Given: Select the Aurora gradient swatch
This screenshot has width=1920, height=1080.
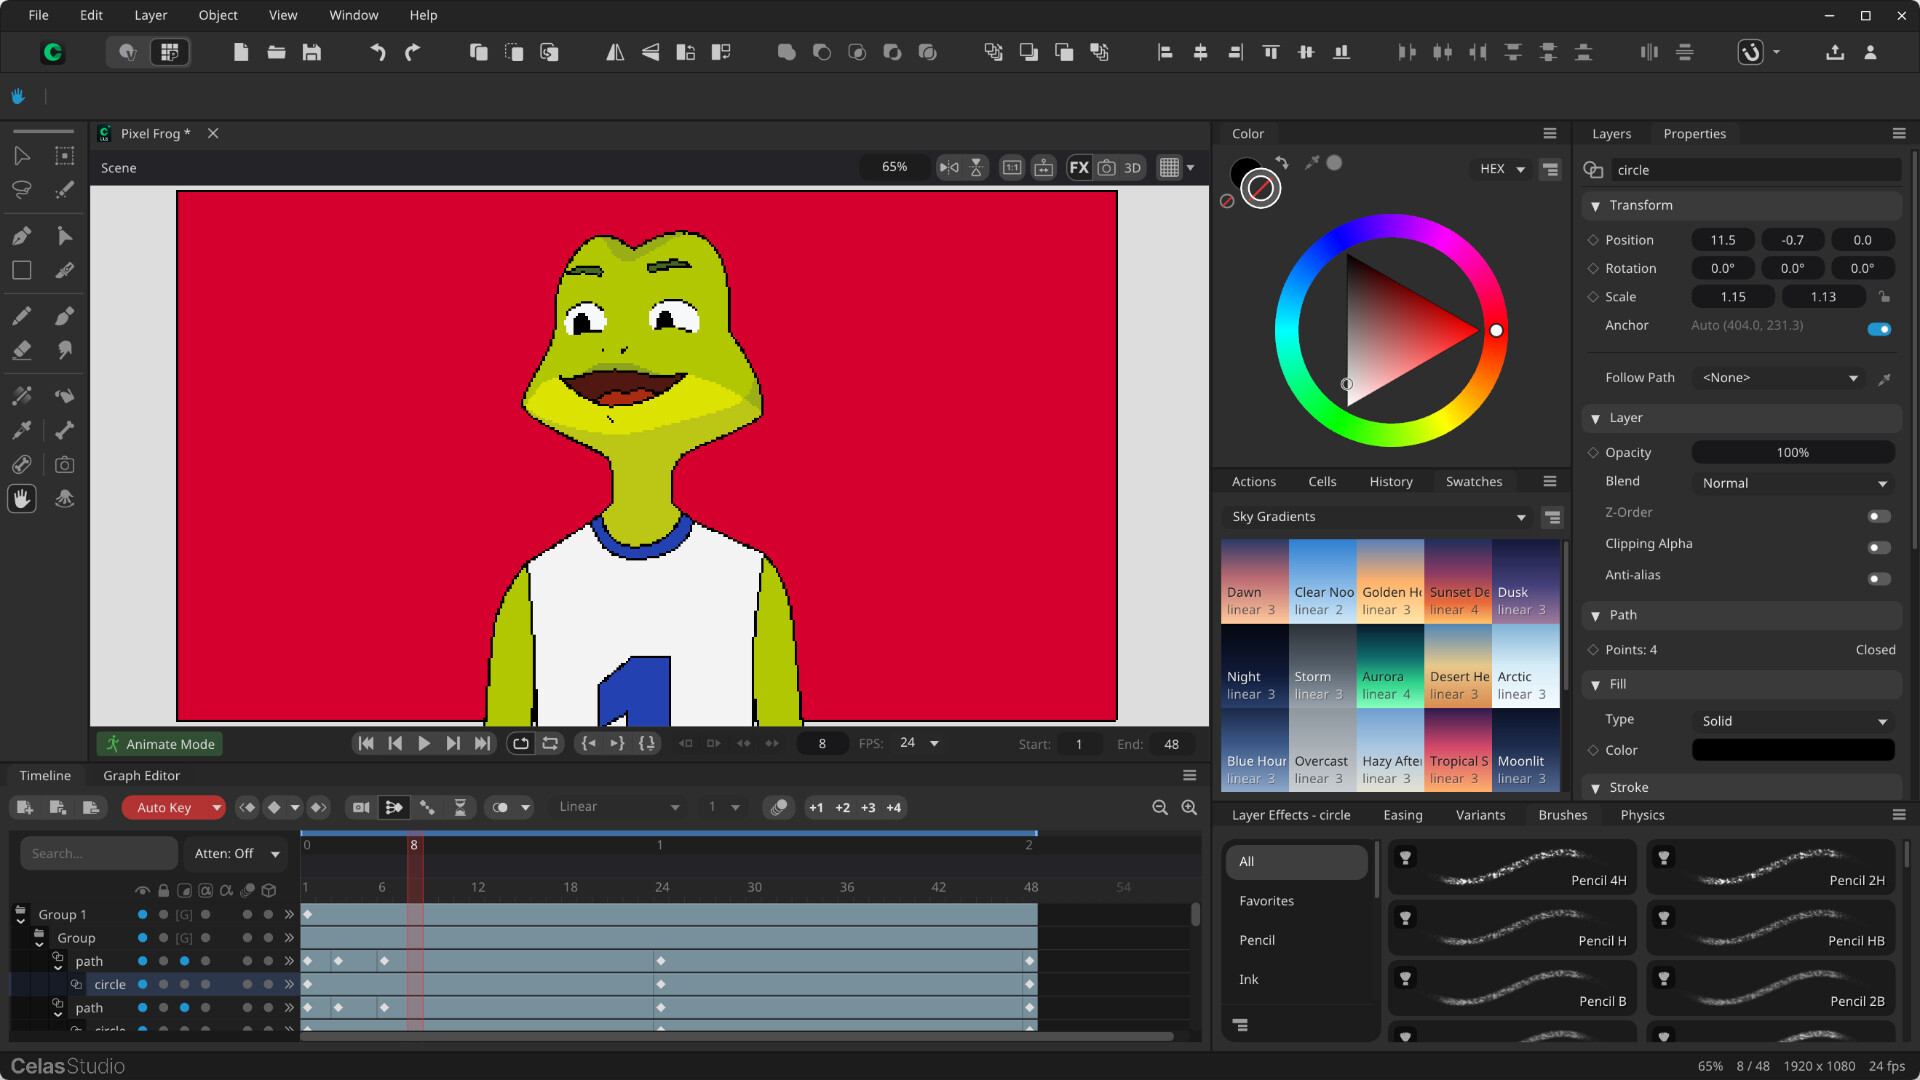Looking at the screenshot, I should (x=1390, y=665).
